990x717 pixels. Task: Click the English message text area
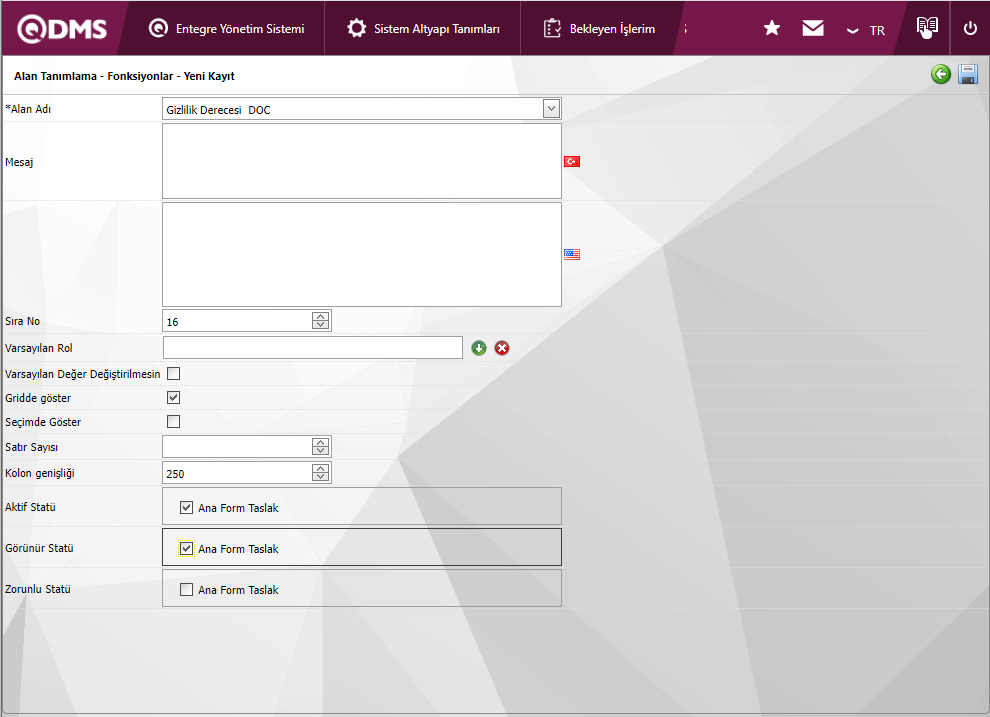click(362, 254)
